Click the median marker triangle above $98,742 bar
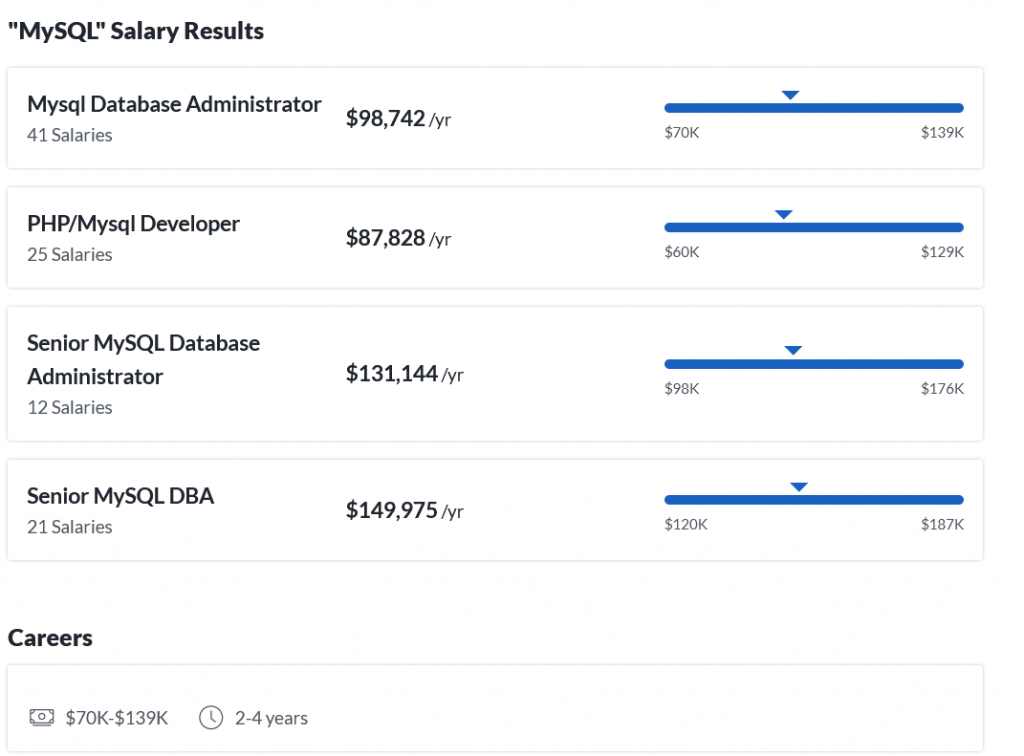The image size is (1024, 756). (x=790, y=95)
